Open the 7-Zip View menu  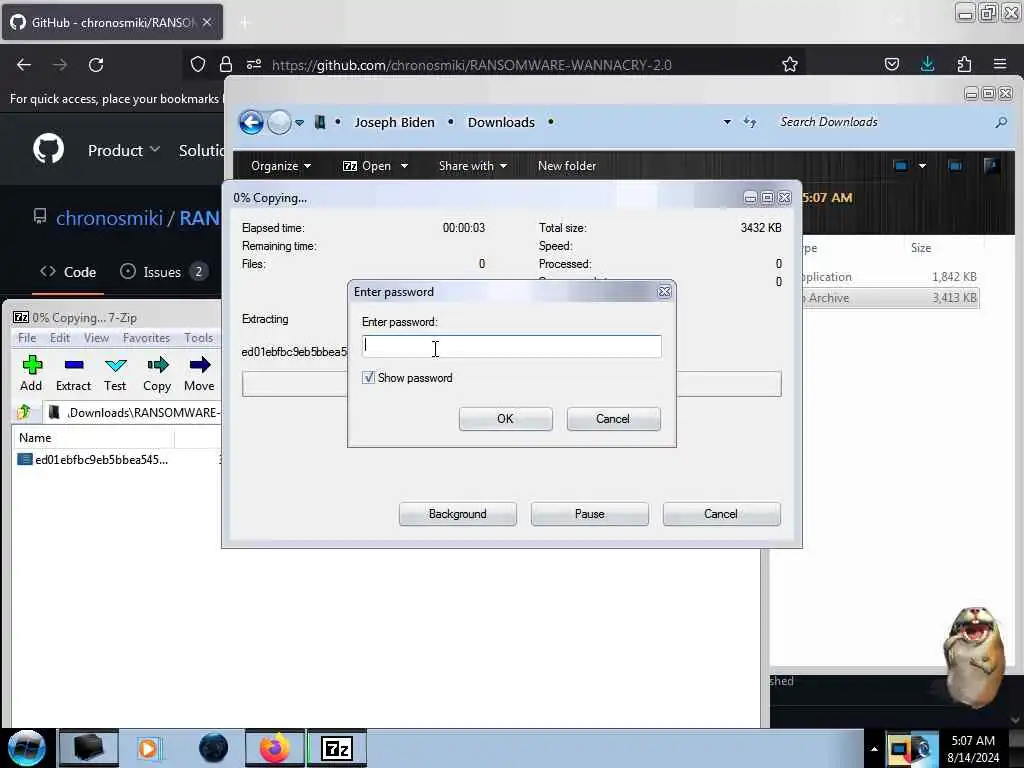(96, 338)
